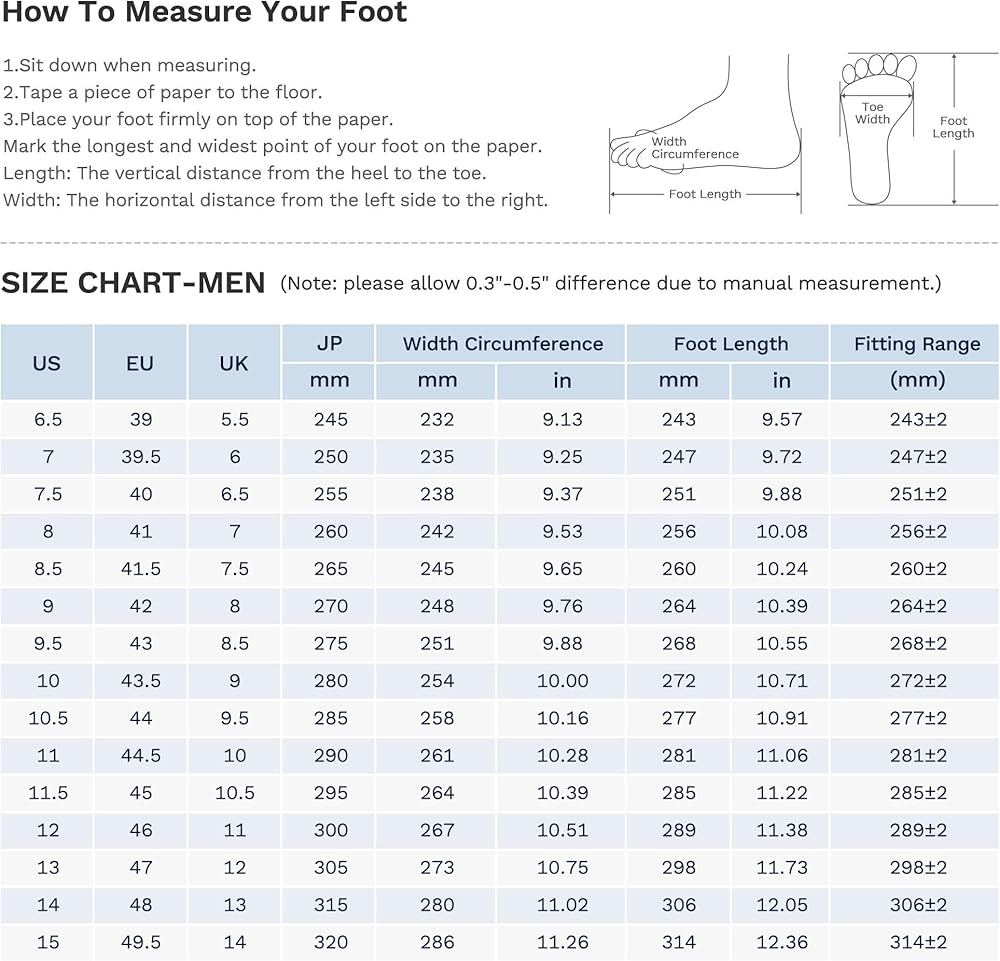Choose the US size 6.5 cell
The image size is (1000, 961).
click(47, 419)
